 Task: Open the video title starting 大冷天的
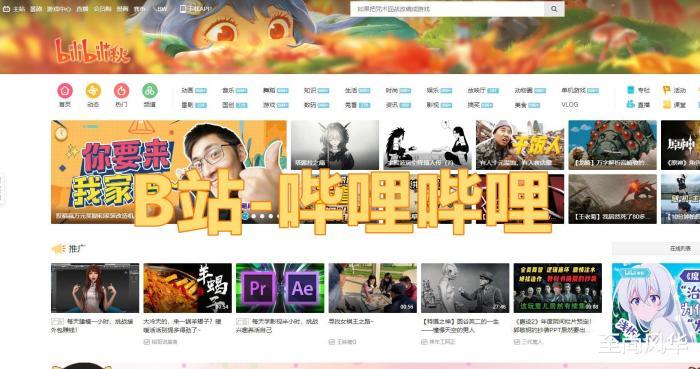(x=183, y=326)
